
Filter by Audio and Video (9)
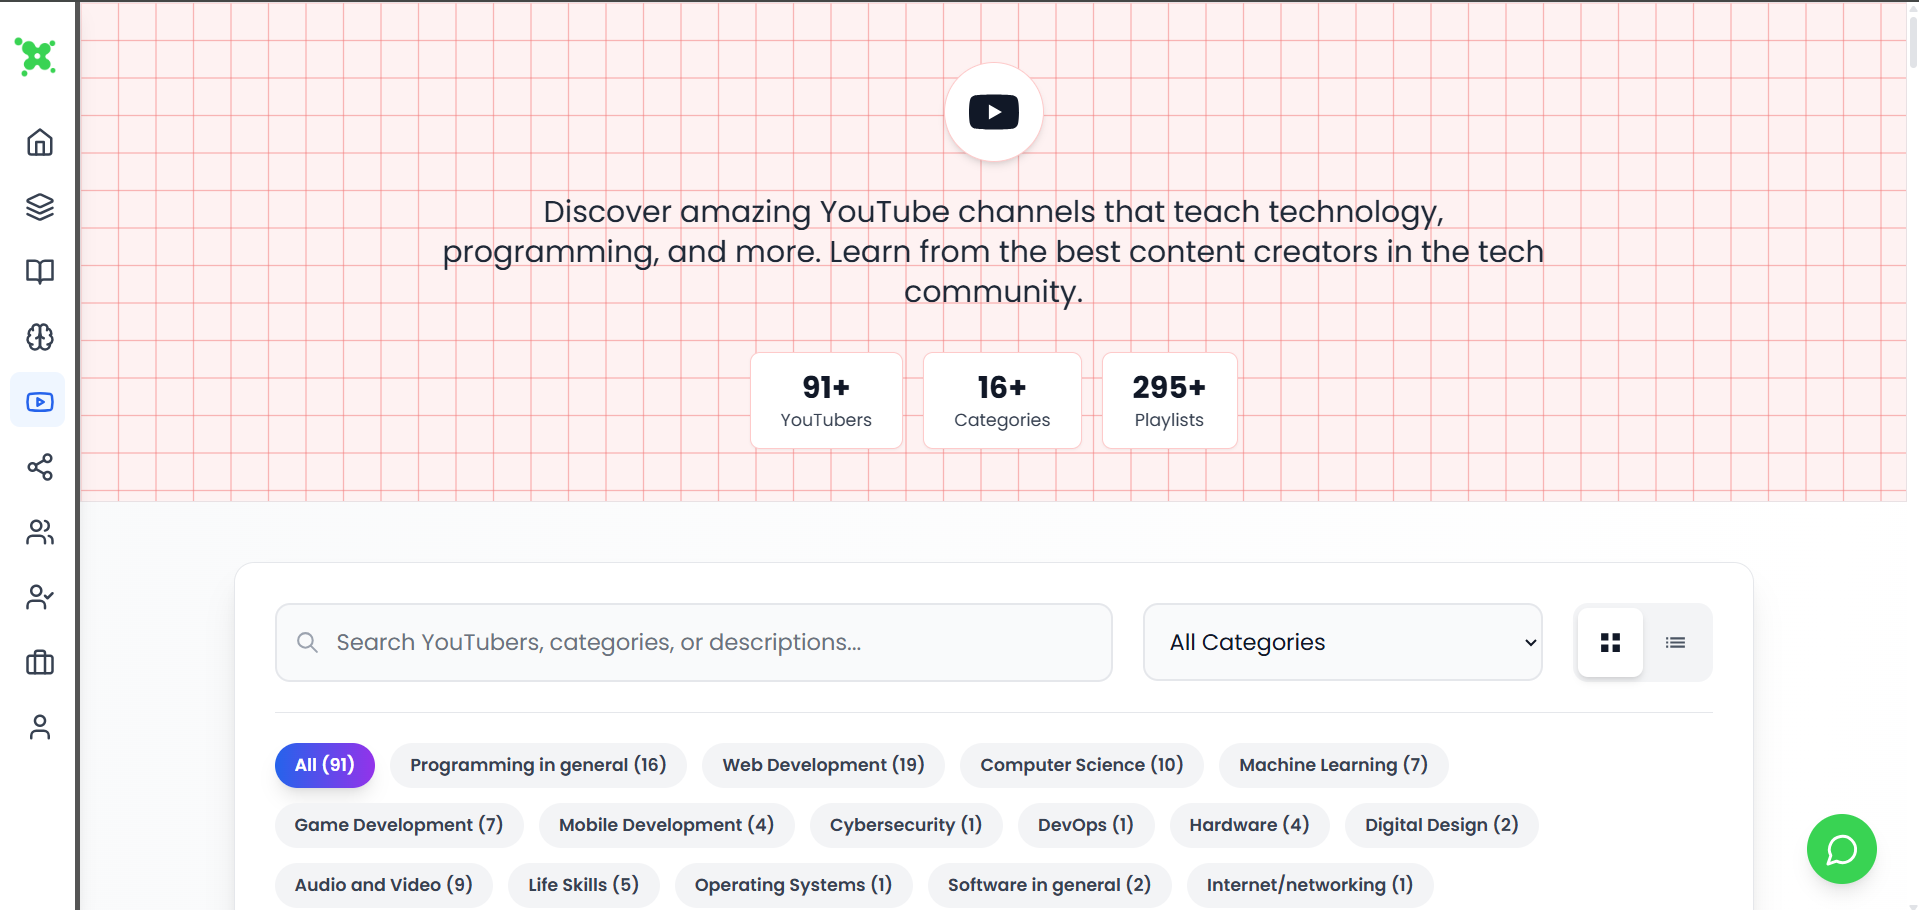pyautogui.click(x=383, y=885)
